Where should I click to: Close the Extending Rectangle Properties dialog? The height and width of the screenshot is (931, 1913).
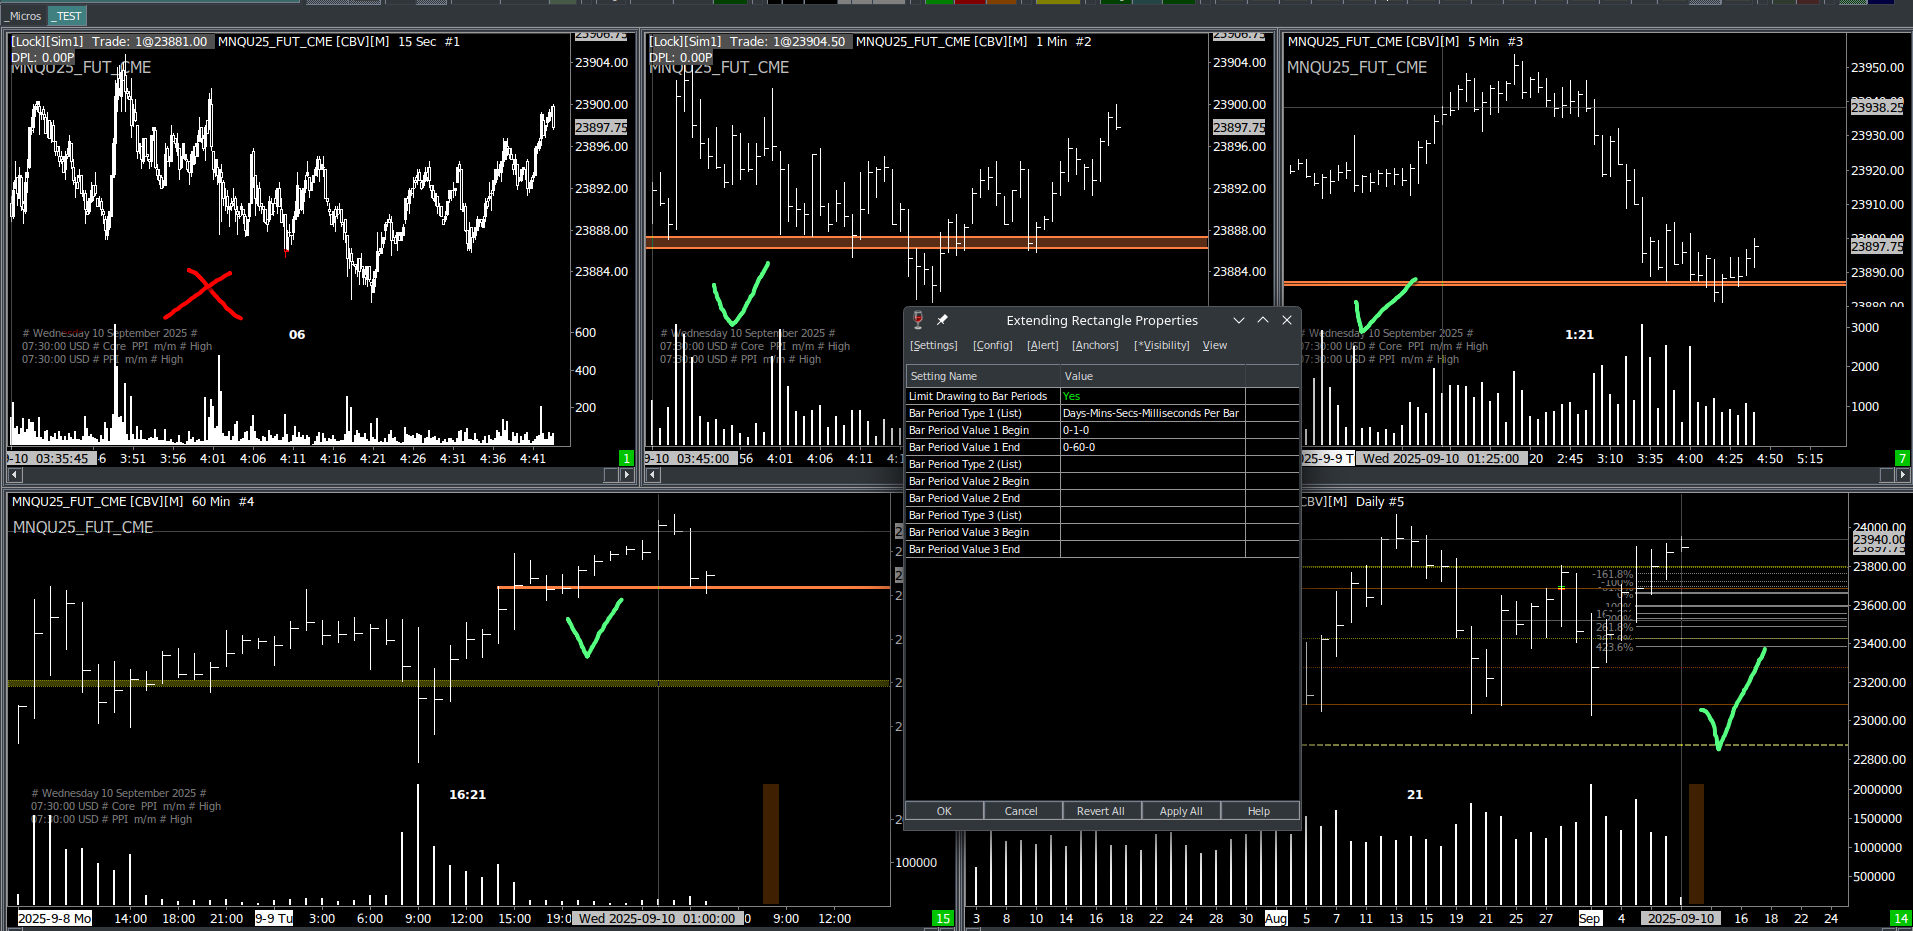[1287, 320]
